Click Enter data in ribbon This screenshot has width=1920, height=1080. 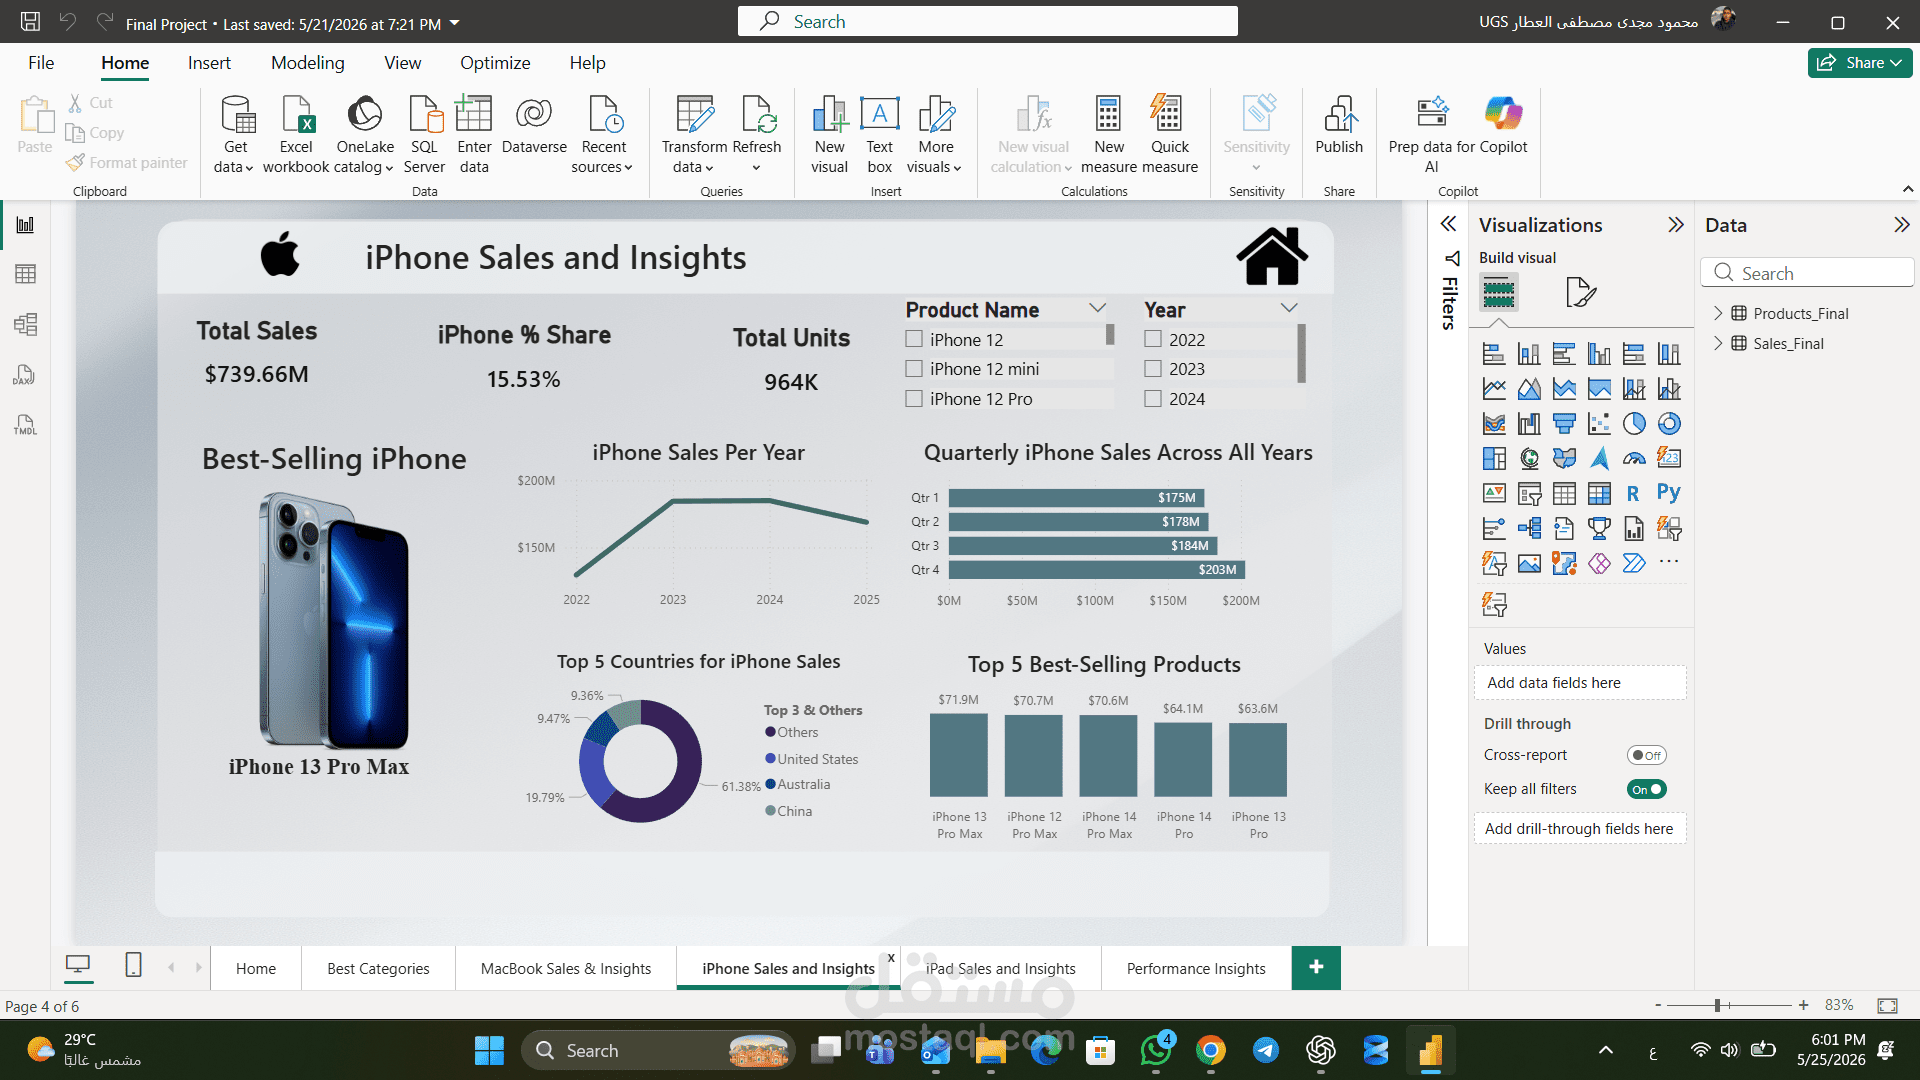pos(474,135)
